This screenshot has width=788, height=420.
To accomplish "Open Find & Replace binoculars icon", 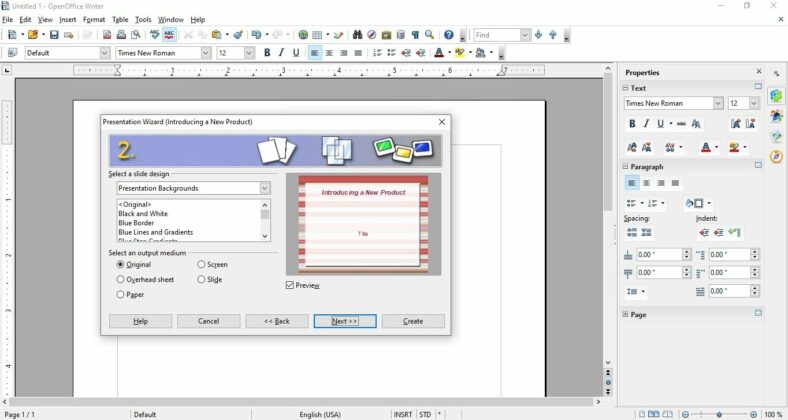I will 357,35.
